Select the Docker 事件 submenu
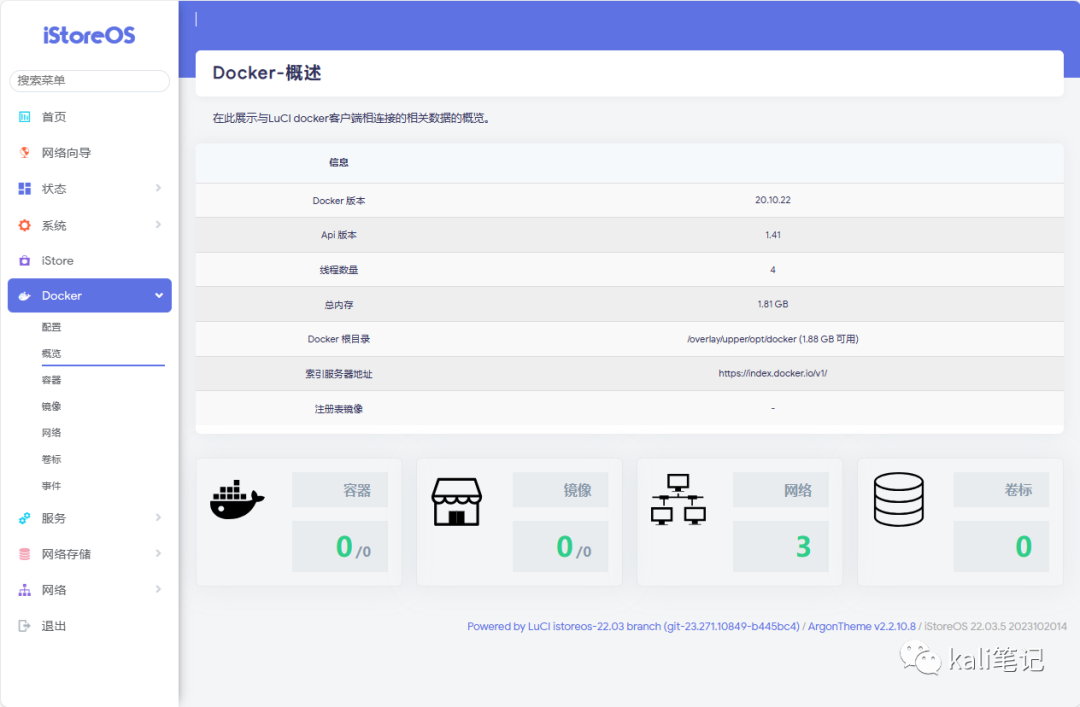Image resolution: width=1080 pixels, height=707 pixels. point(51,486)
